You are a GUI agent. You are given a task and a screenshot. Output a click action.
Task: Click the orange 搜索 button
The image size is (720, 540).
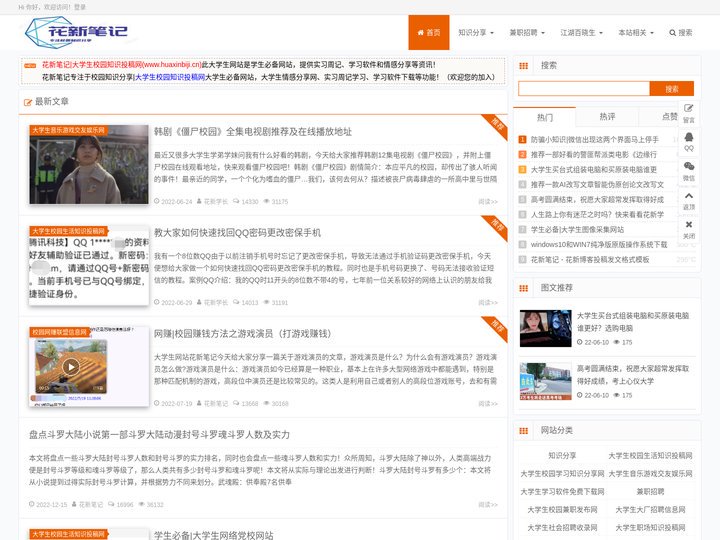tap(672, 89)
